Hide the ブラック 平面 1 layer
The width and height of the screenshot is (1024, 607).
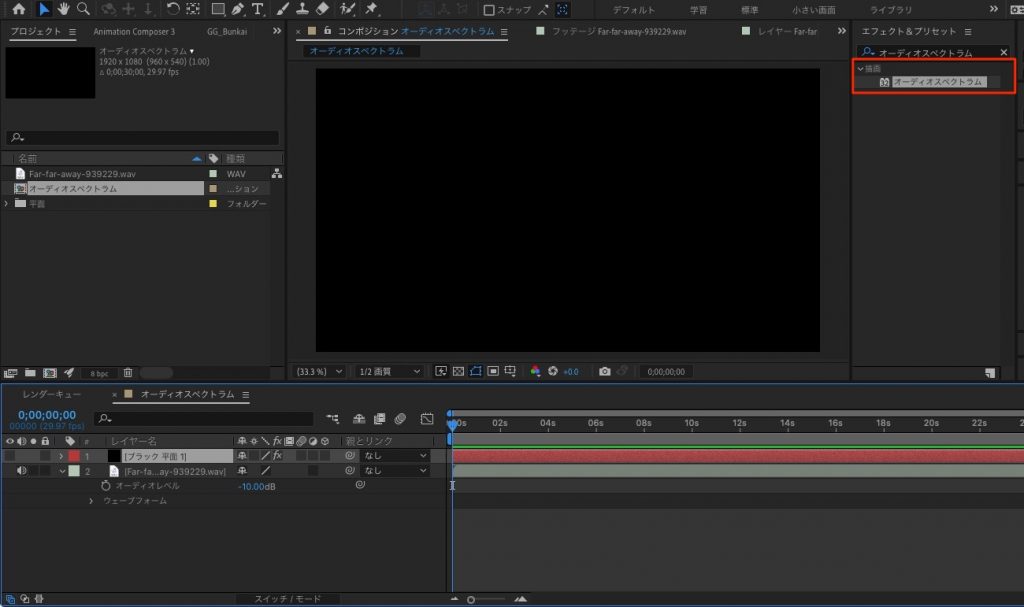point(8,456)
